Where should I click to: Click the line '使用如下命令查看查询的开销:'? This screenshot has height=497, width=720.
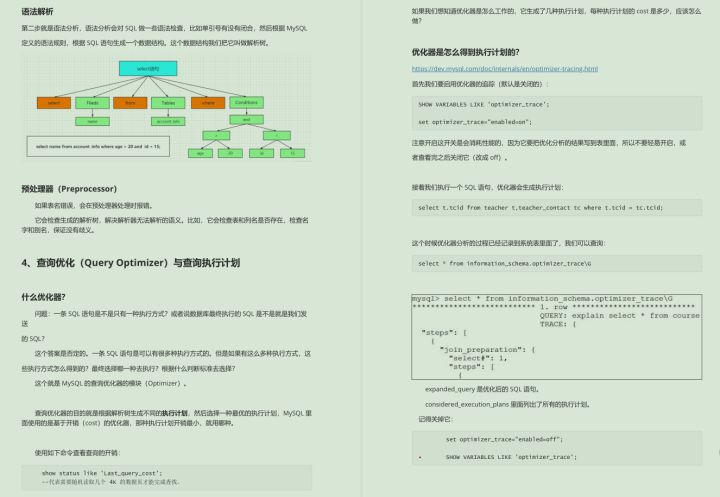(77, 453)
